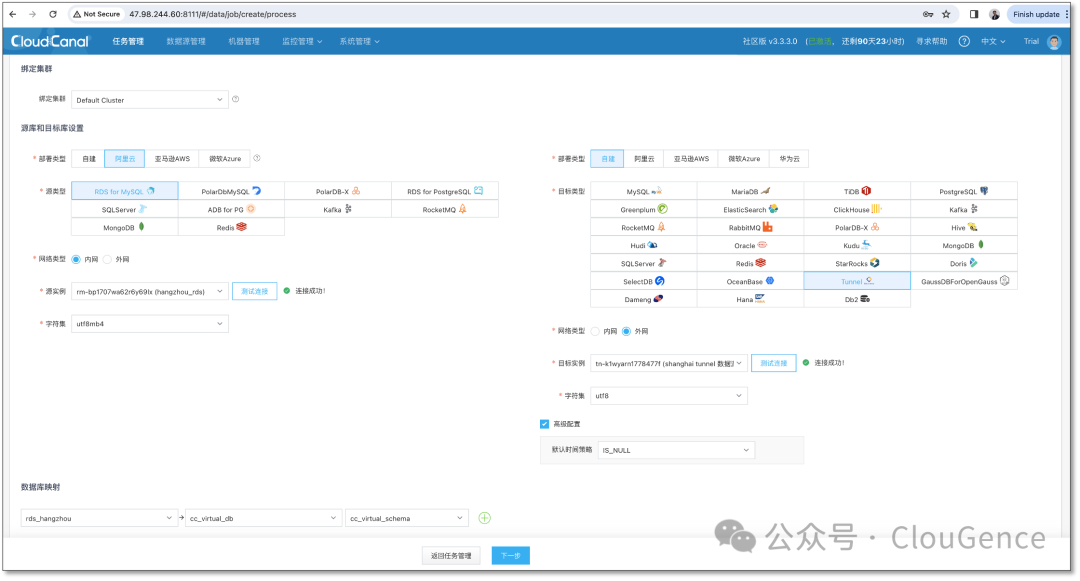
Task: Toggle the 高级配置 checkbox
Action: (x=545, y=424)
